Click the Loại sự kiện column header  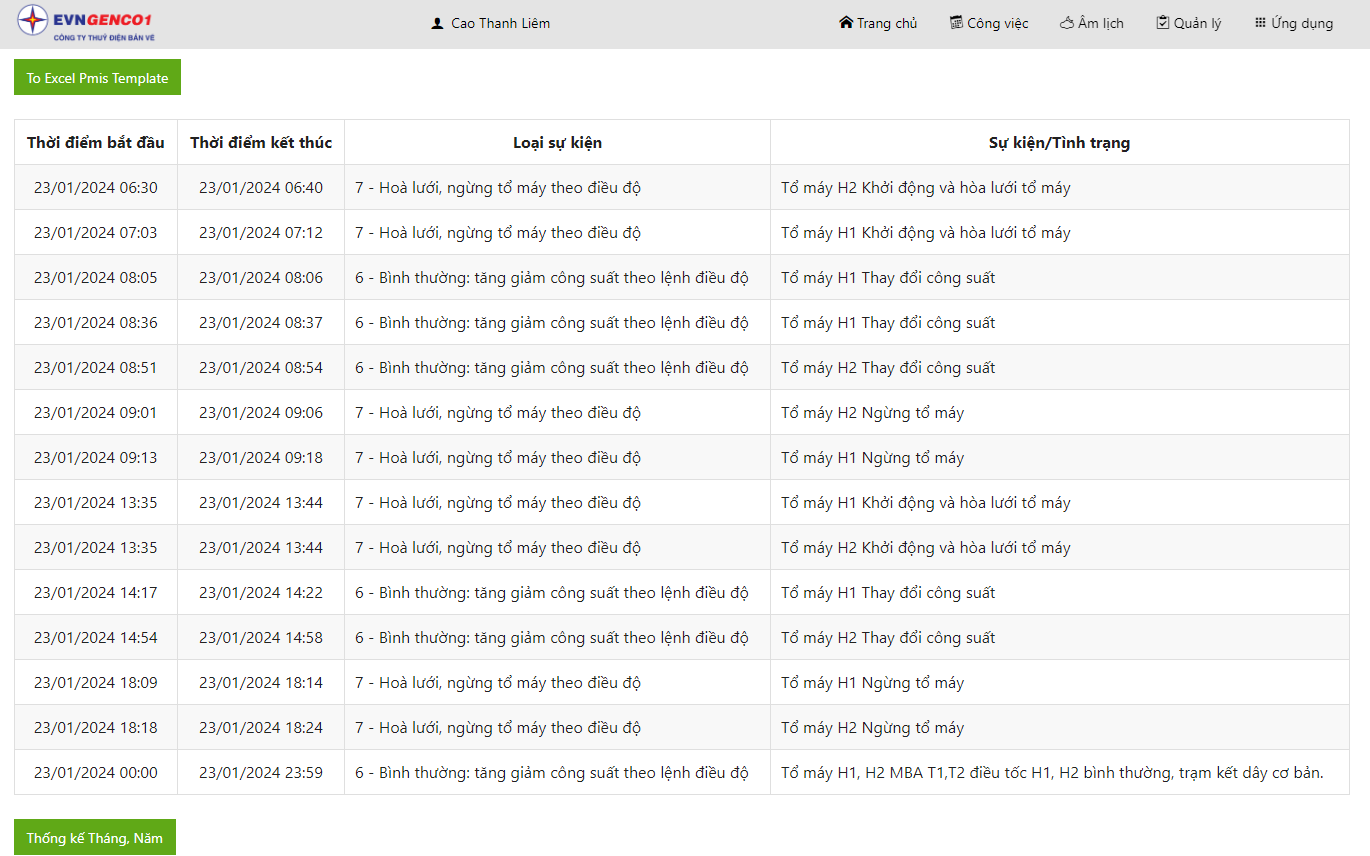pos(558,142)
